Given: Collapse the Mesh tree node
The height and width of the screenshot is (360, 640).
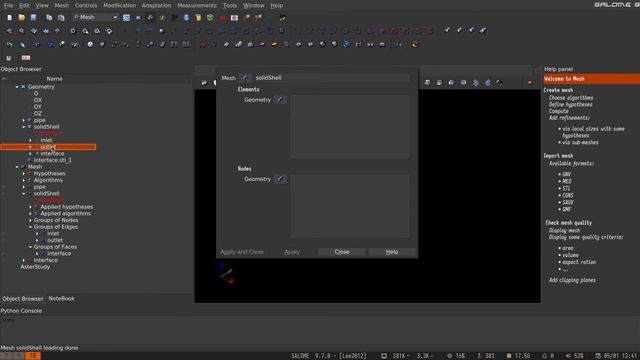Looking at the screenshot, I should 17,167.
